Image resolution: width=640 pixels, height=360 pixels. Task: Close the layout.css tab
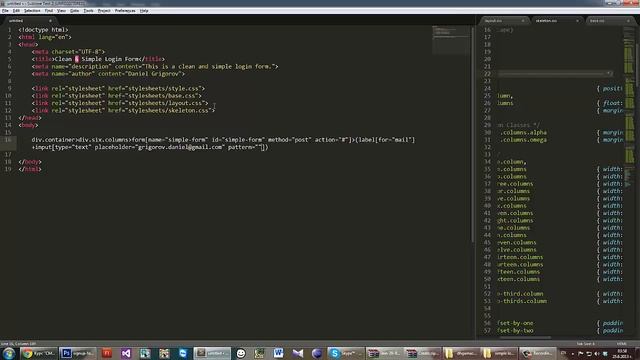click(x=523, y=20)
